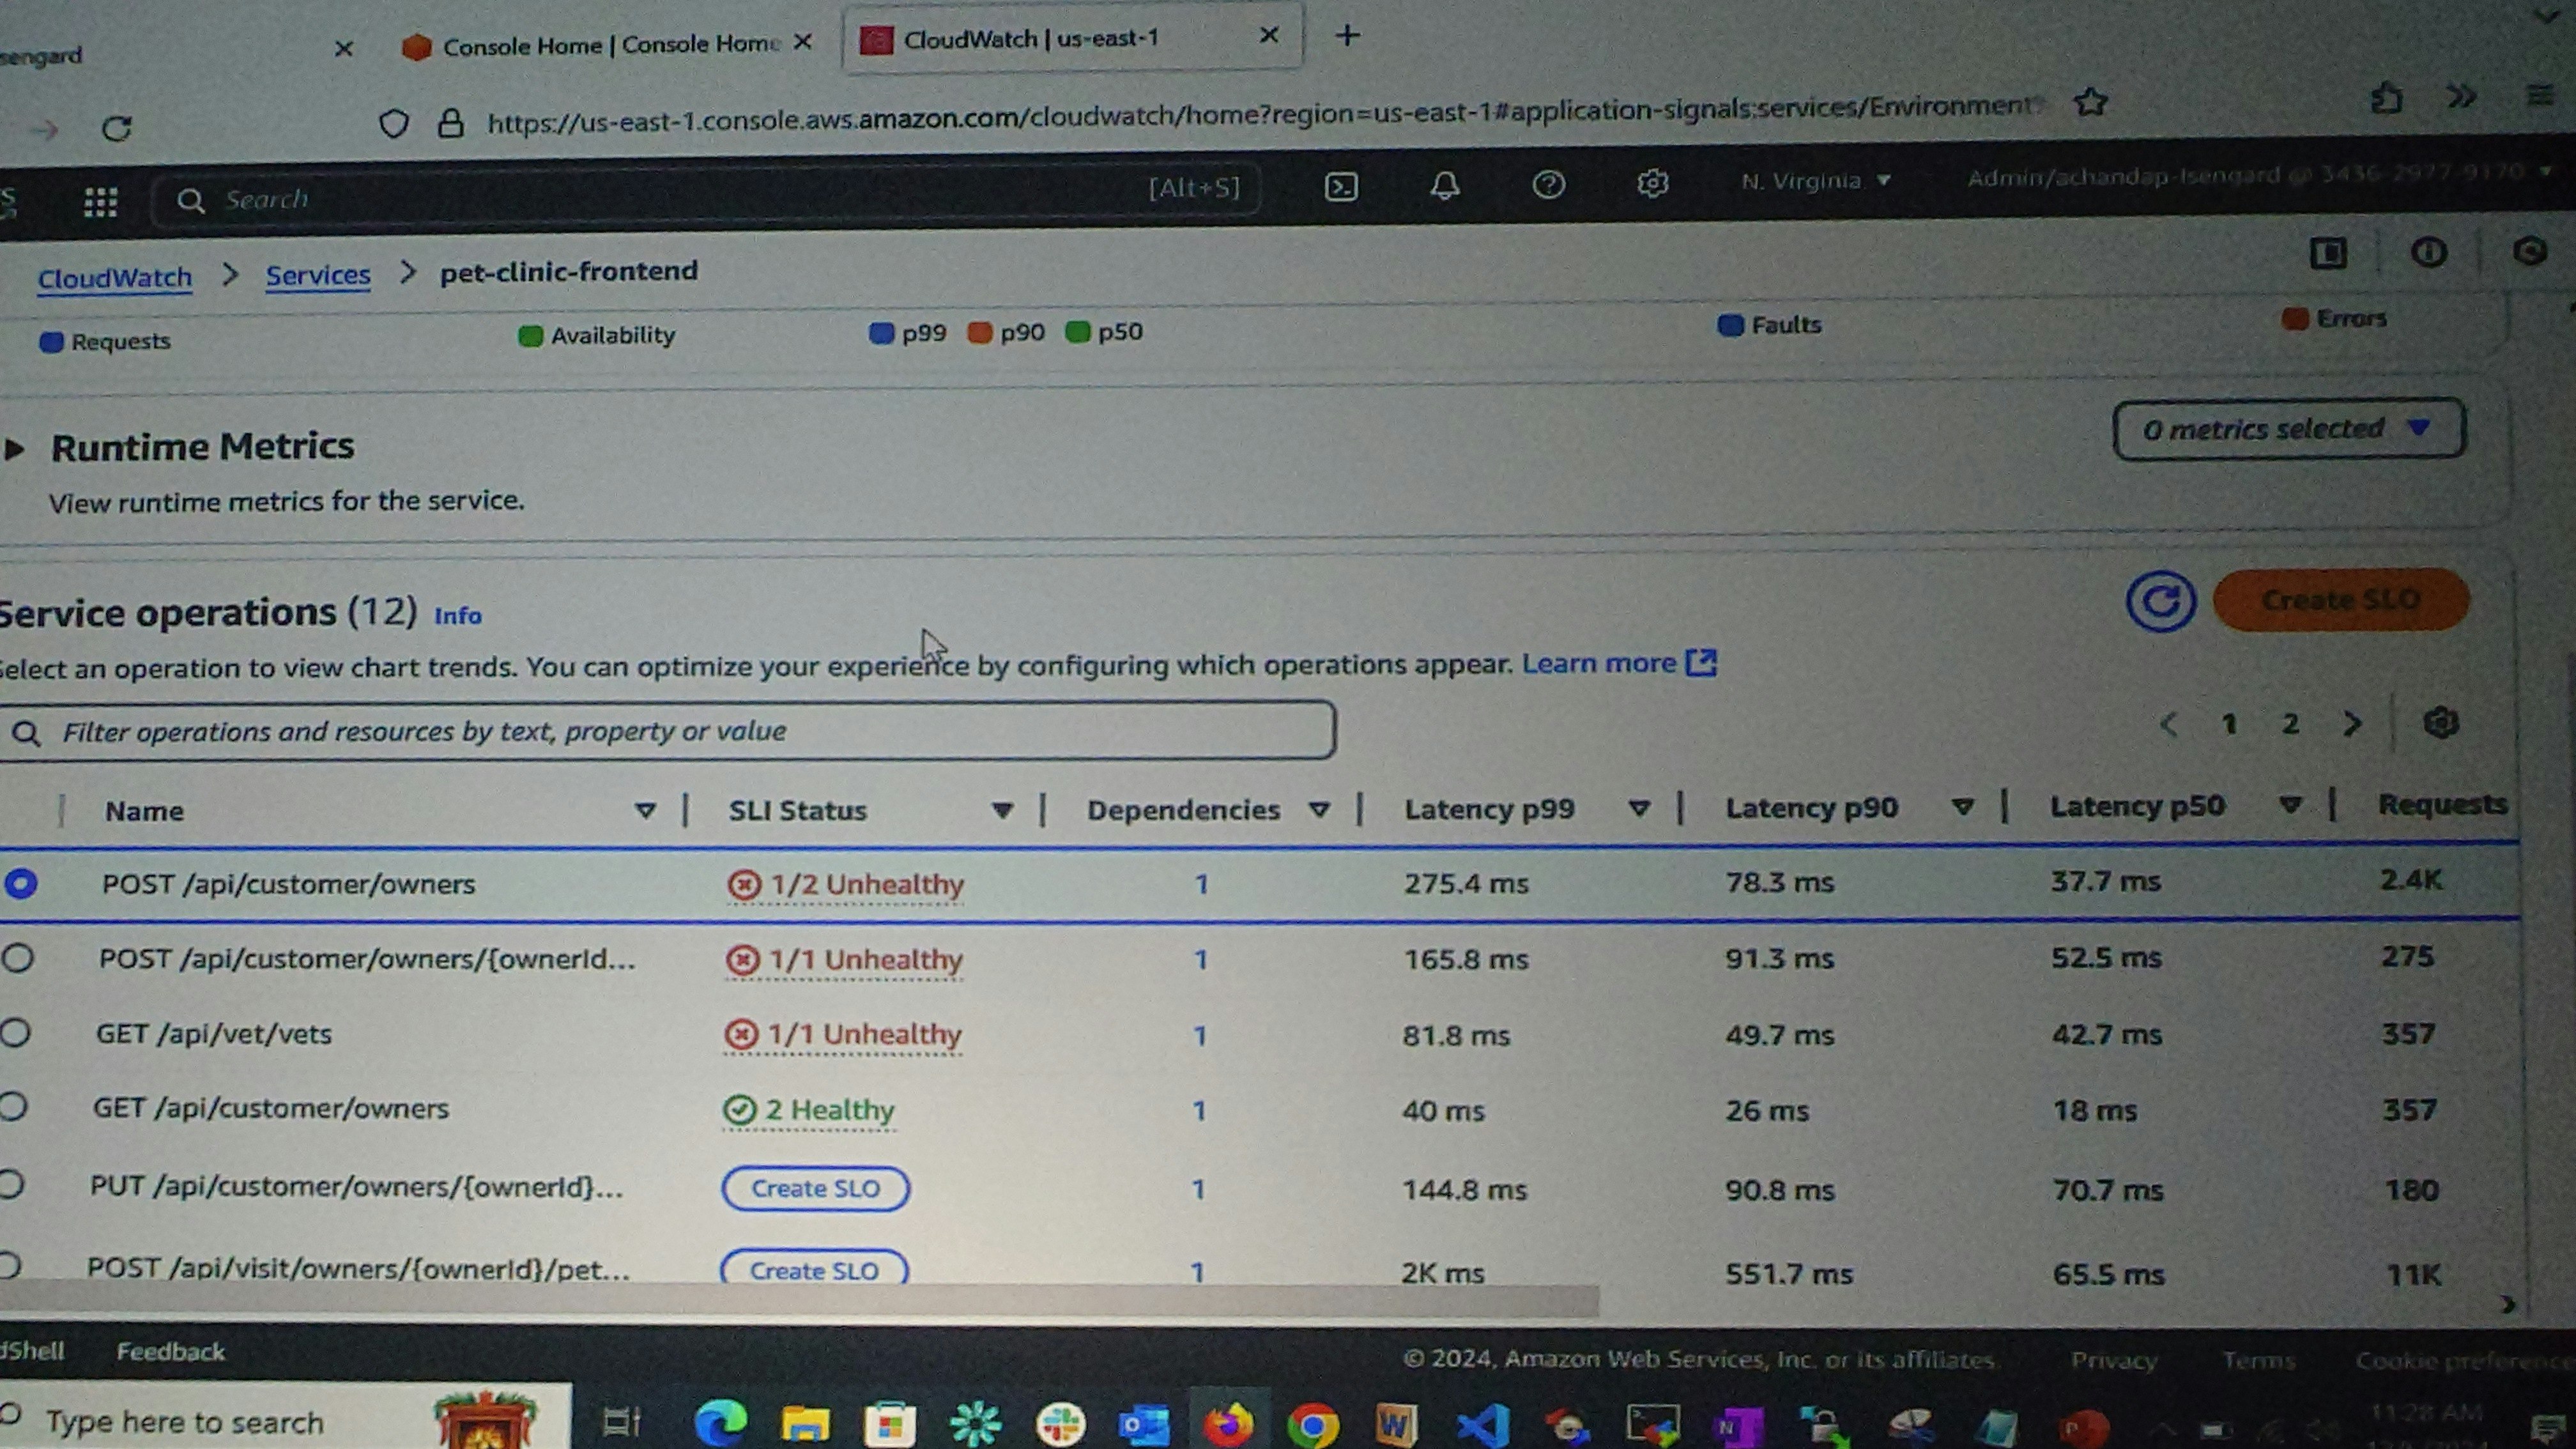The height and width of the screenshot is (1449, 2576).
Task: Expand the Runtime Metrics section
Action: coord(15,449)
